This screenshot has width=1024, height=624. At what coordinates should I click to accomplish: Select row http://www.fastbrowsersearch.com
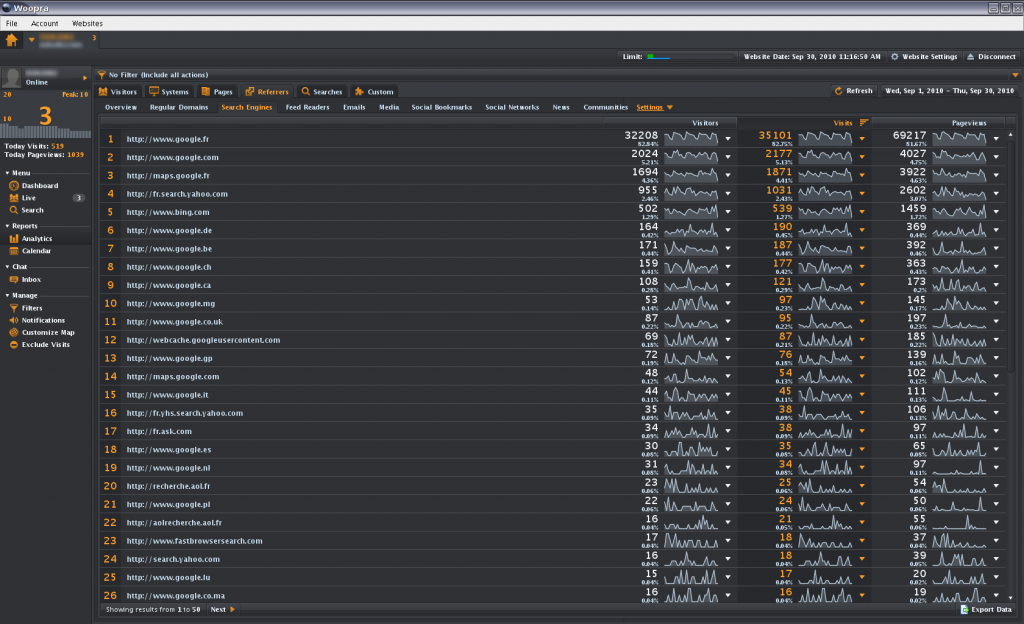point(553,540)
